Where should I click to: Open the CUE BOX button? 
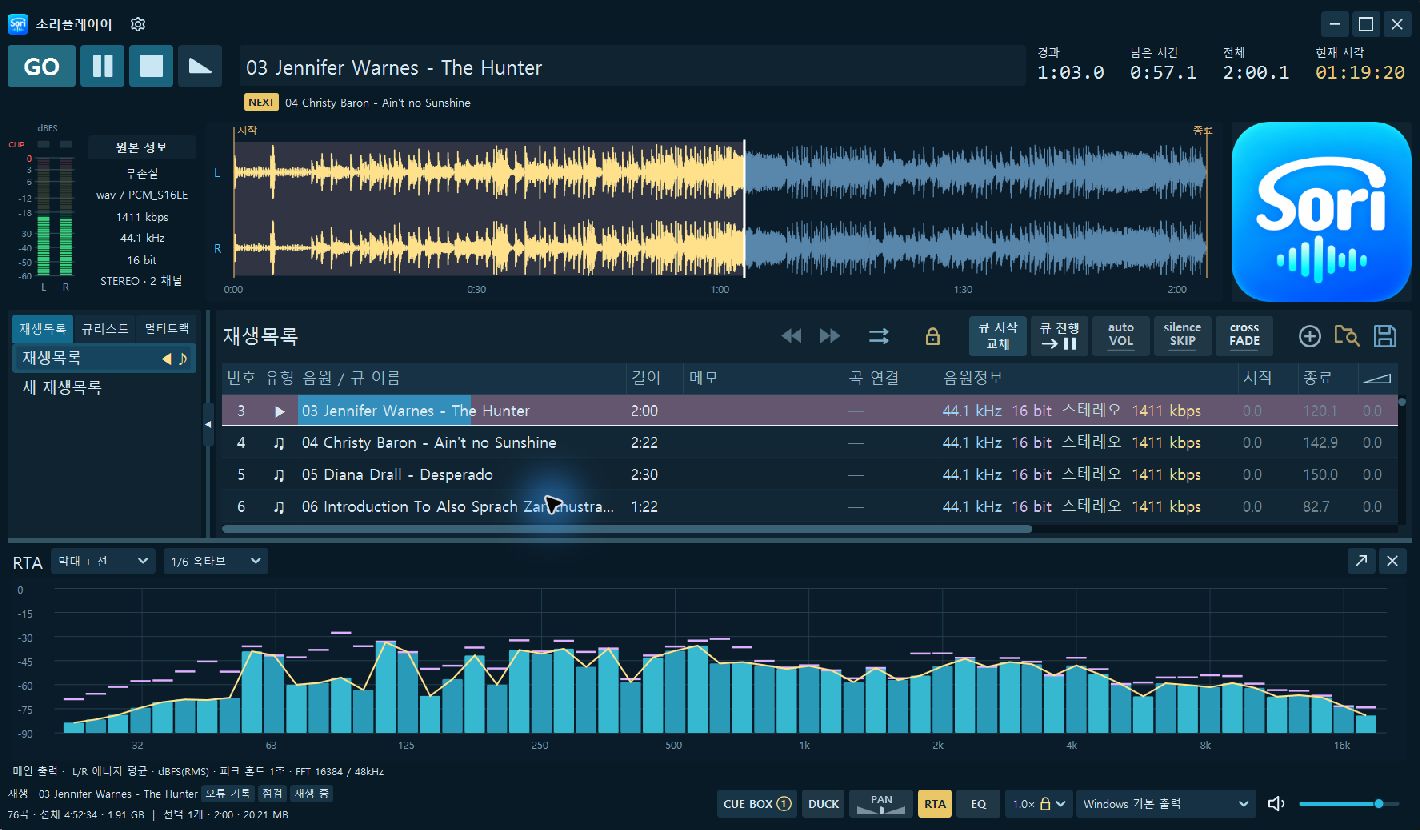pos(757,804)
